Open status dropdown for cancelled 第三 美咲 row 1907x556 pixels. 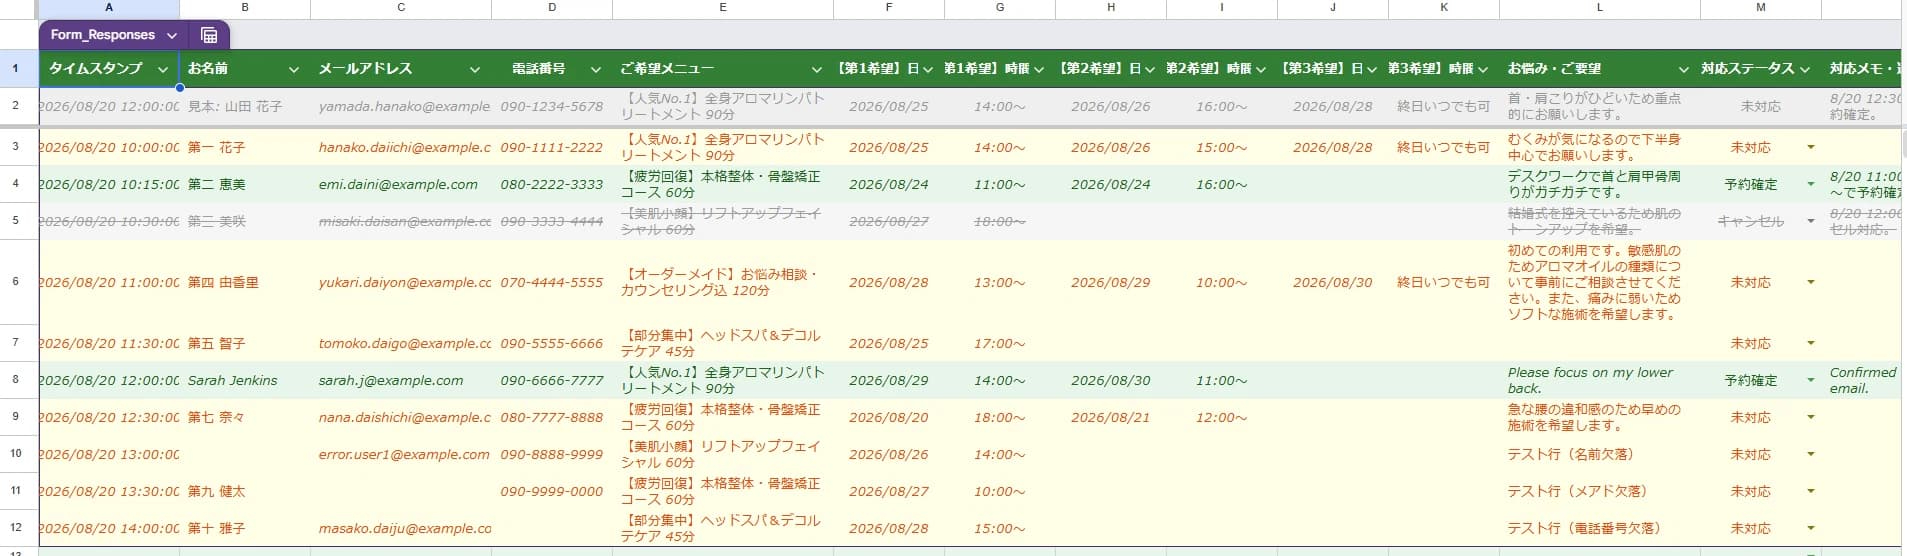click(x=1810, y=221)
